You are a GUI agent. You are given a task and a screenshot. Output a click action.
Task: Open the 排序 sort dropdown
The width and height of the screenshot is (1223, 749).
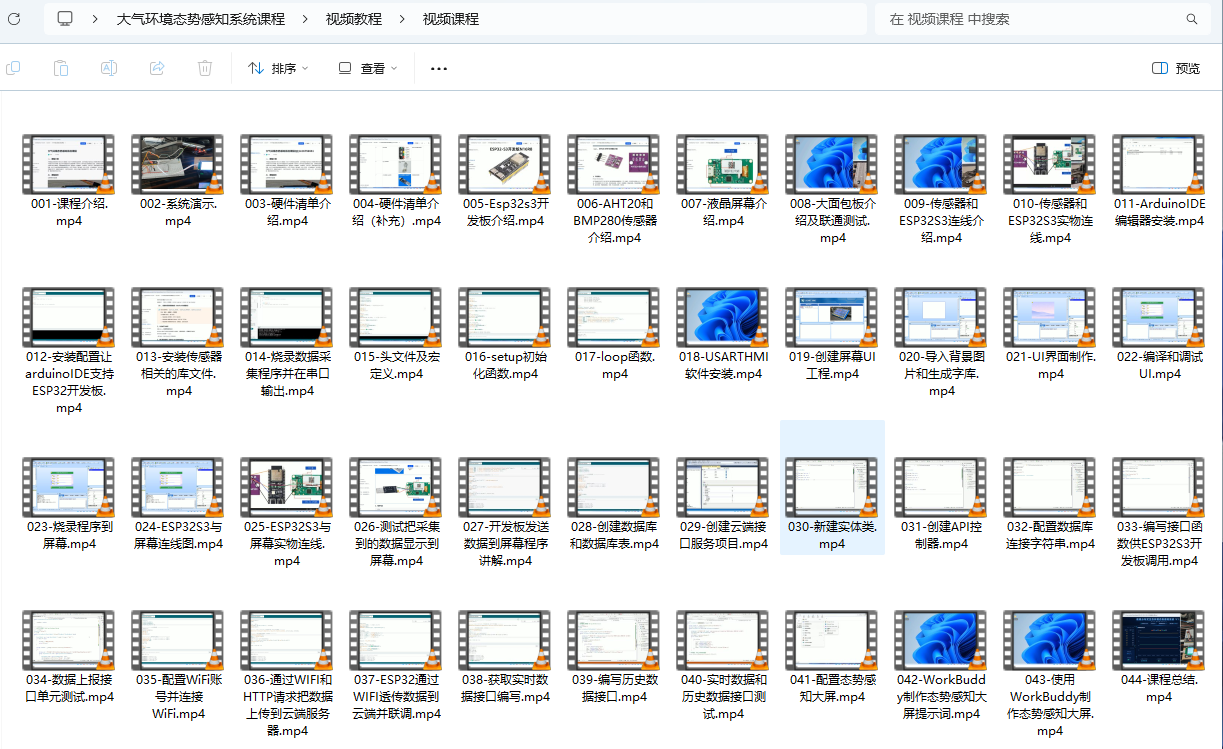point(278,68)
